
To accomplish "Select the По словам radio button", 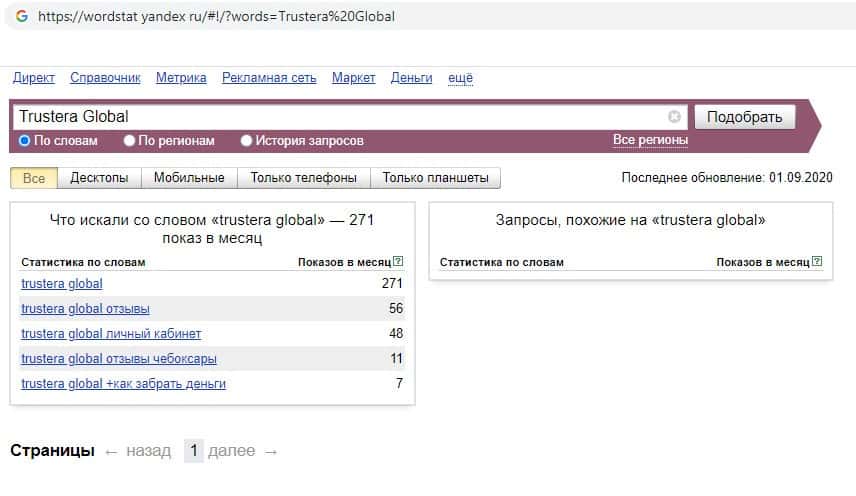I will point(24,140).
